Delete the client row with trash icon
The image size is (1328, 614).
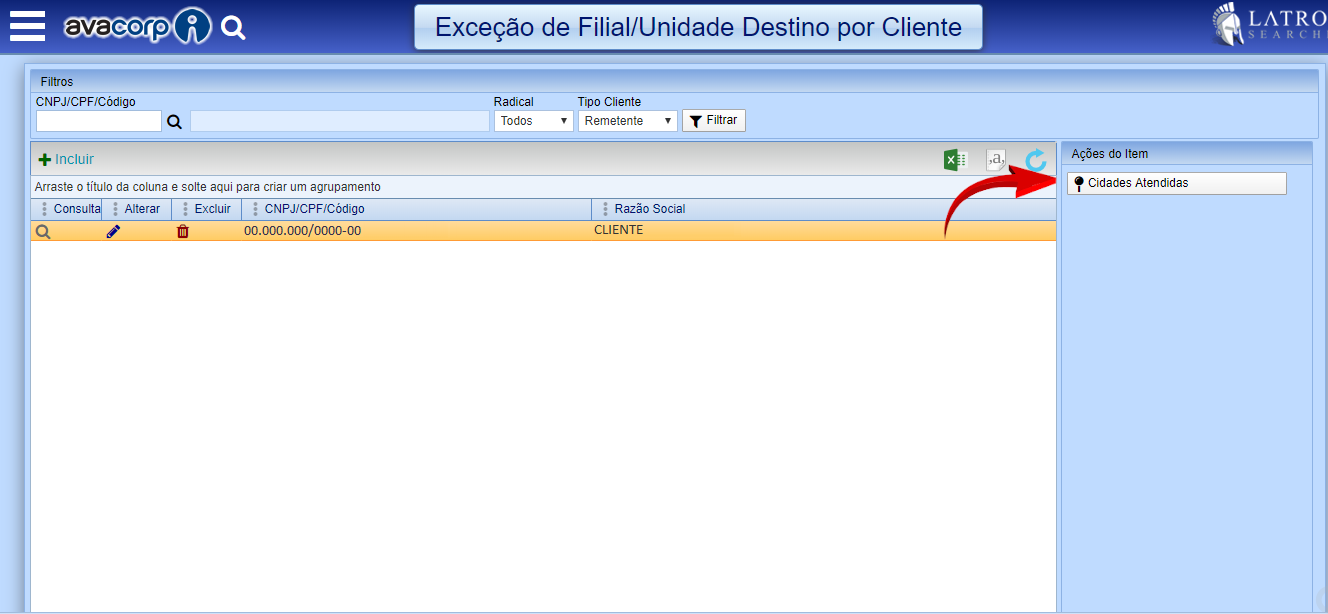tap(183, 231)
